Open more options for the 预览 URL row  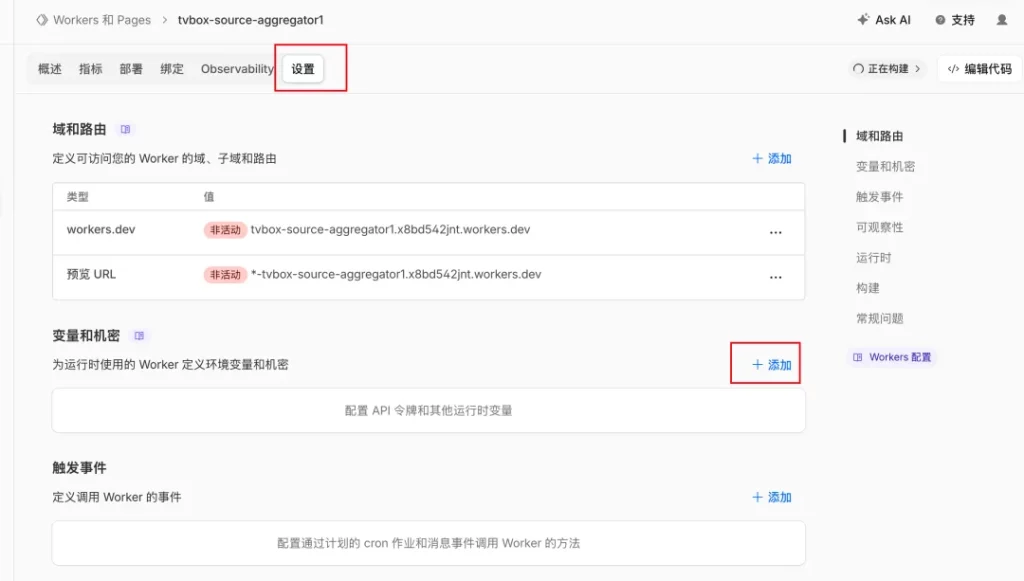pos(775,277)
